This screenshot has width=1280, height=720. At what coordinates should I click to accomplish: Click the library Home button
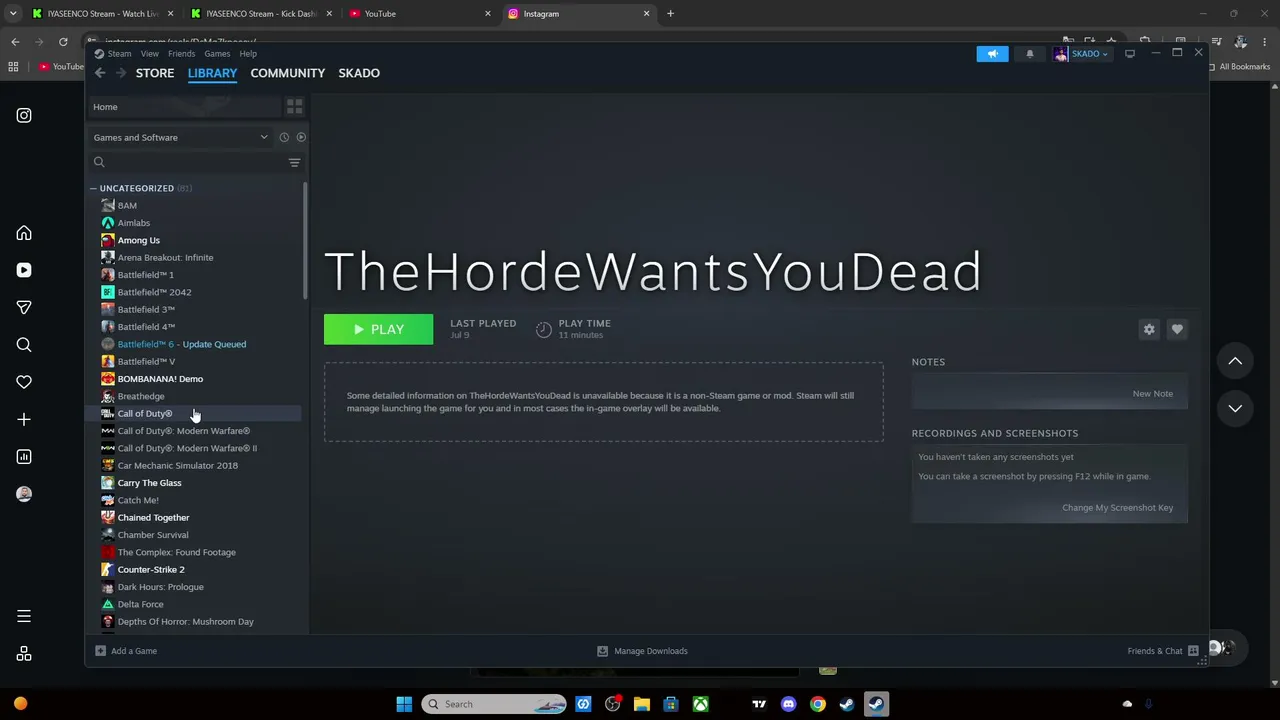186,107
